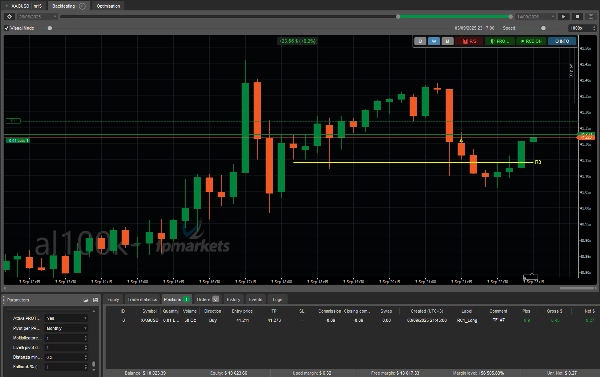Click load parameters icon in Parameters header

pos(86,300)
